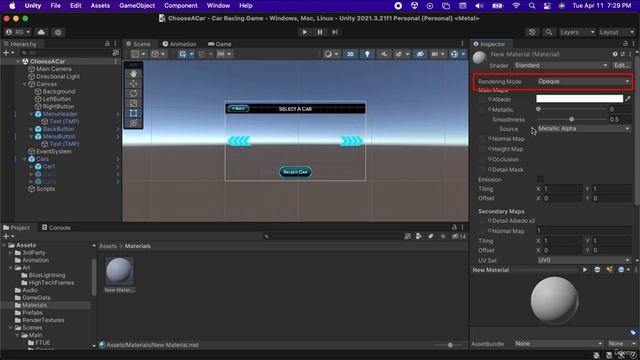Screen dimensions: 640x360
Task: Select the Scale tool in Scene overlay
Action: click(x=133, y=103)
